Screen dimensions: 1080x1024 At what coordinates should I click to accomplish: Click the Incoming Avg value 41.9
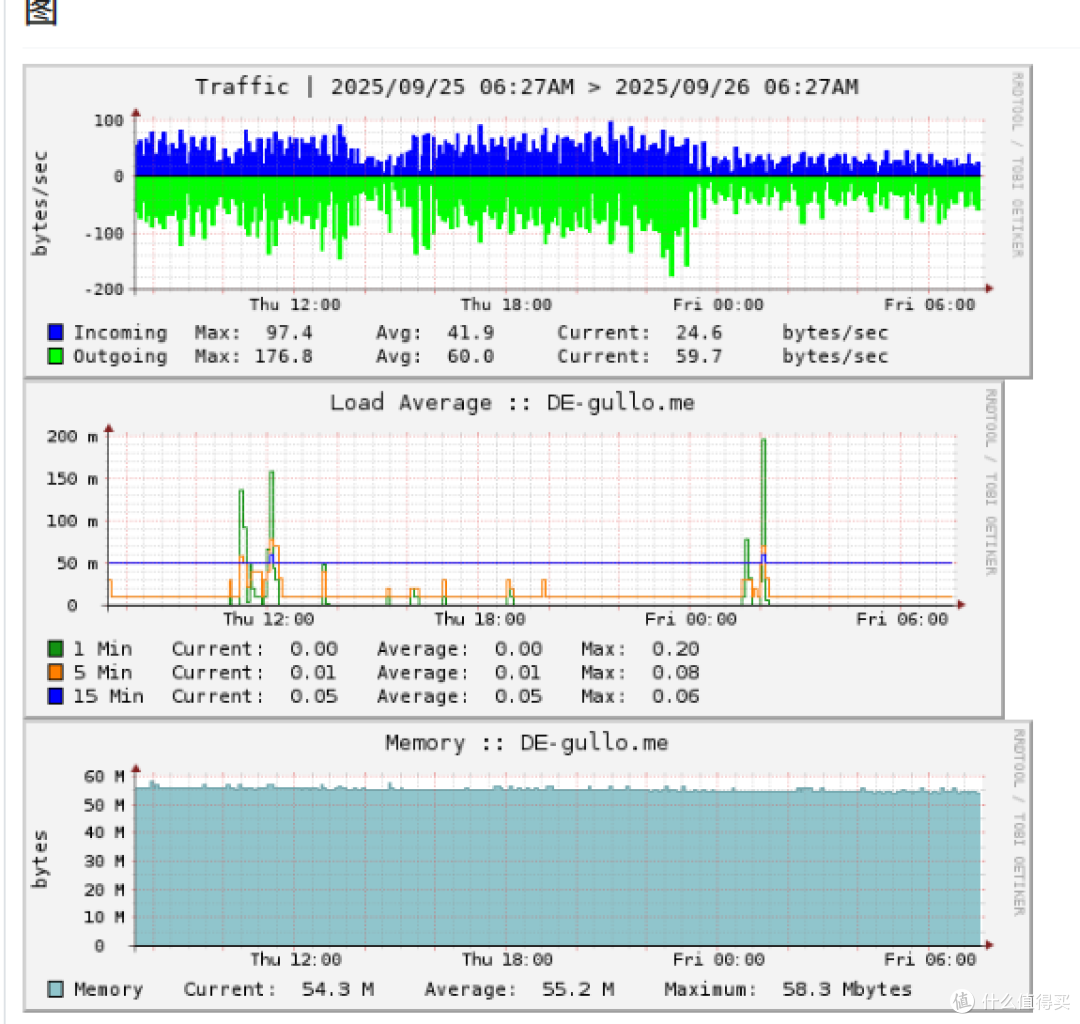pyautogui.click(x=470, y=333)
